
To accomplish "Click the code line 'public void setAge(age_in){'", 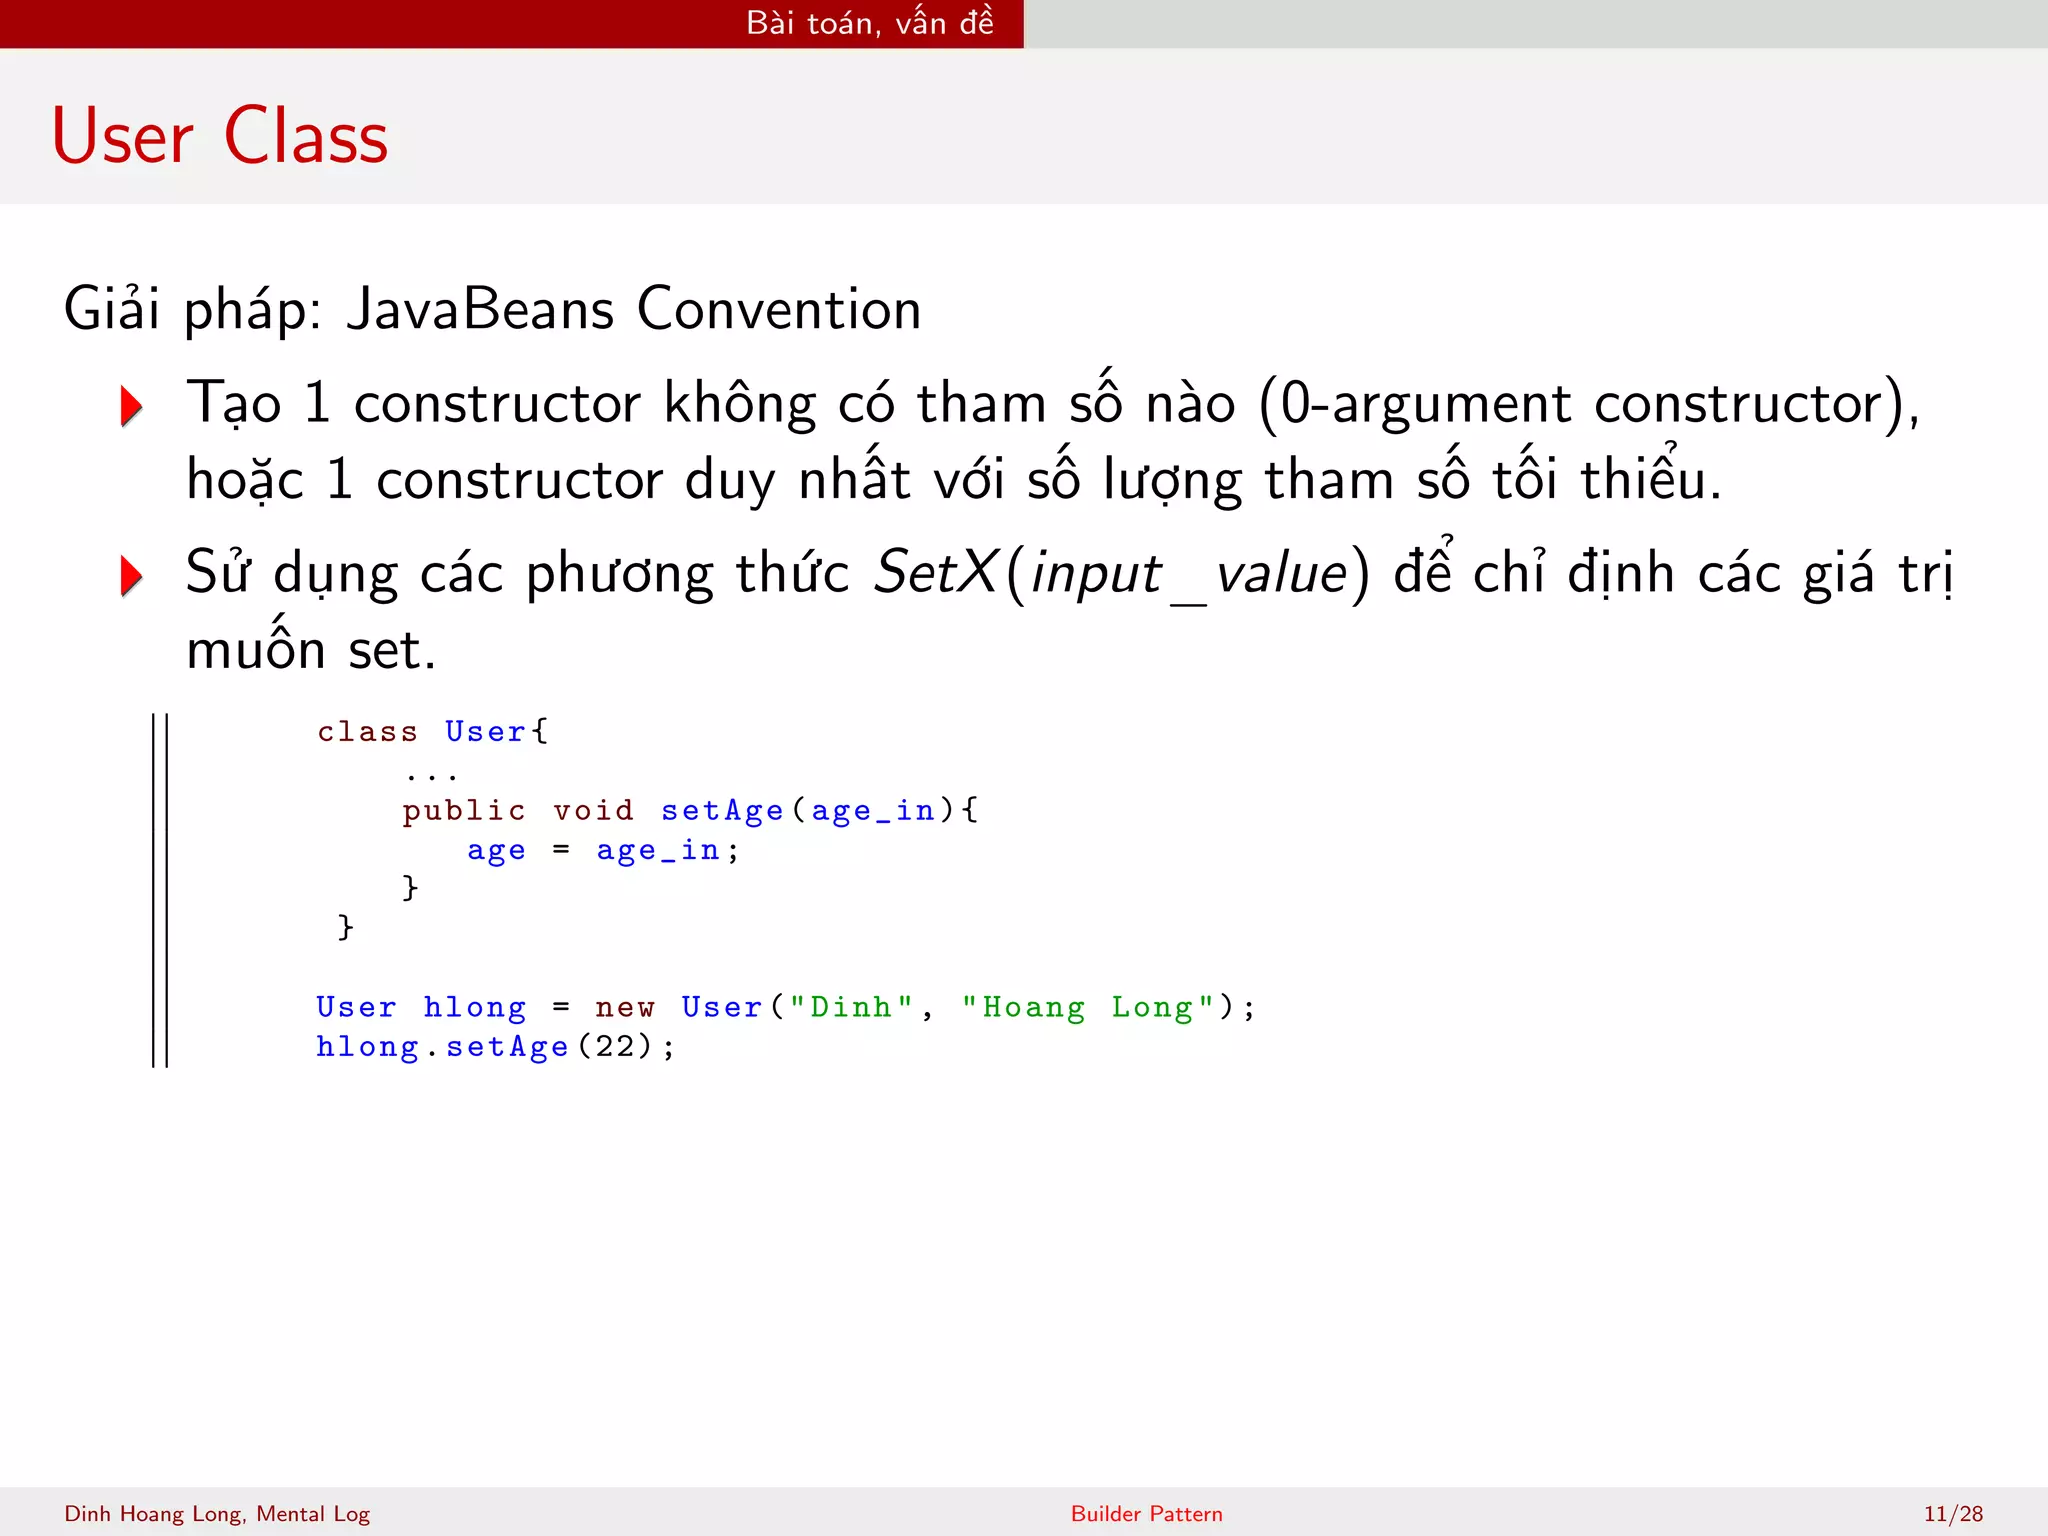I will (690, 811).
